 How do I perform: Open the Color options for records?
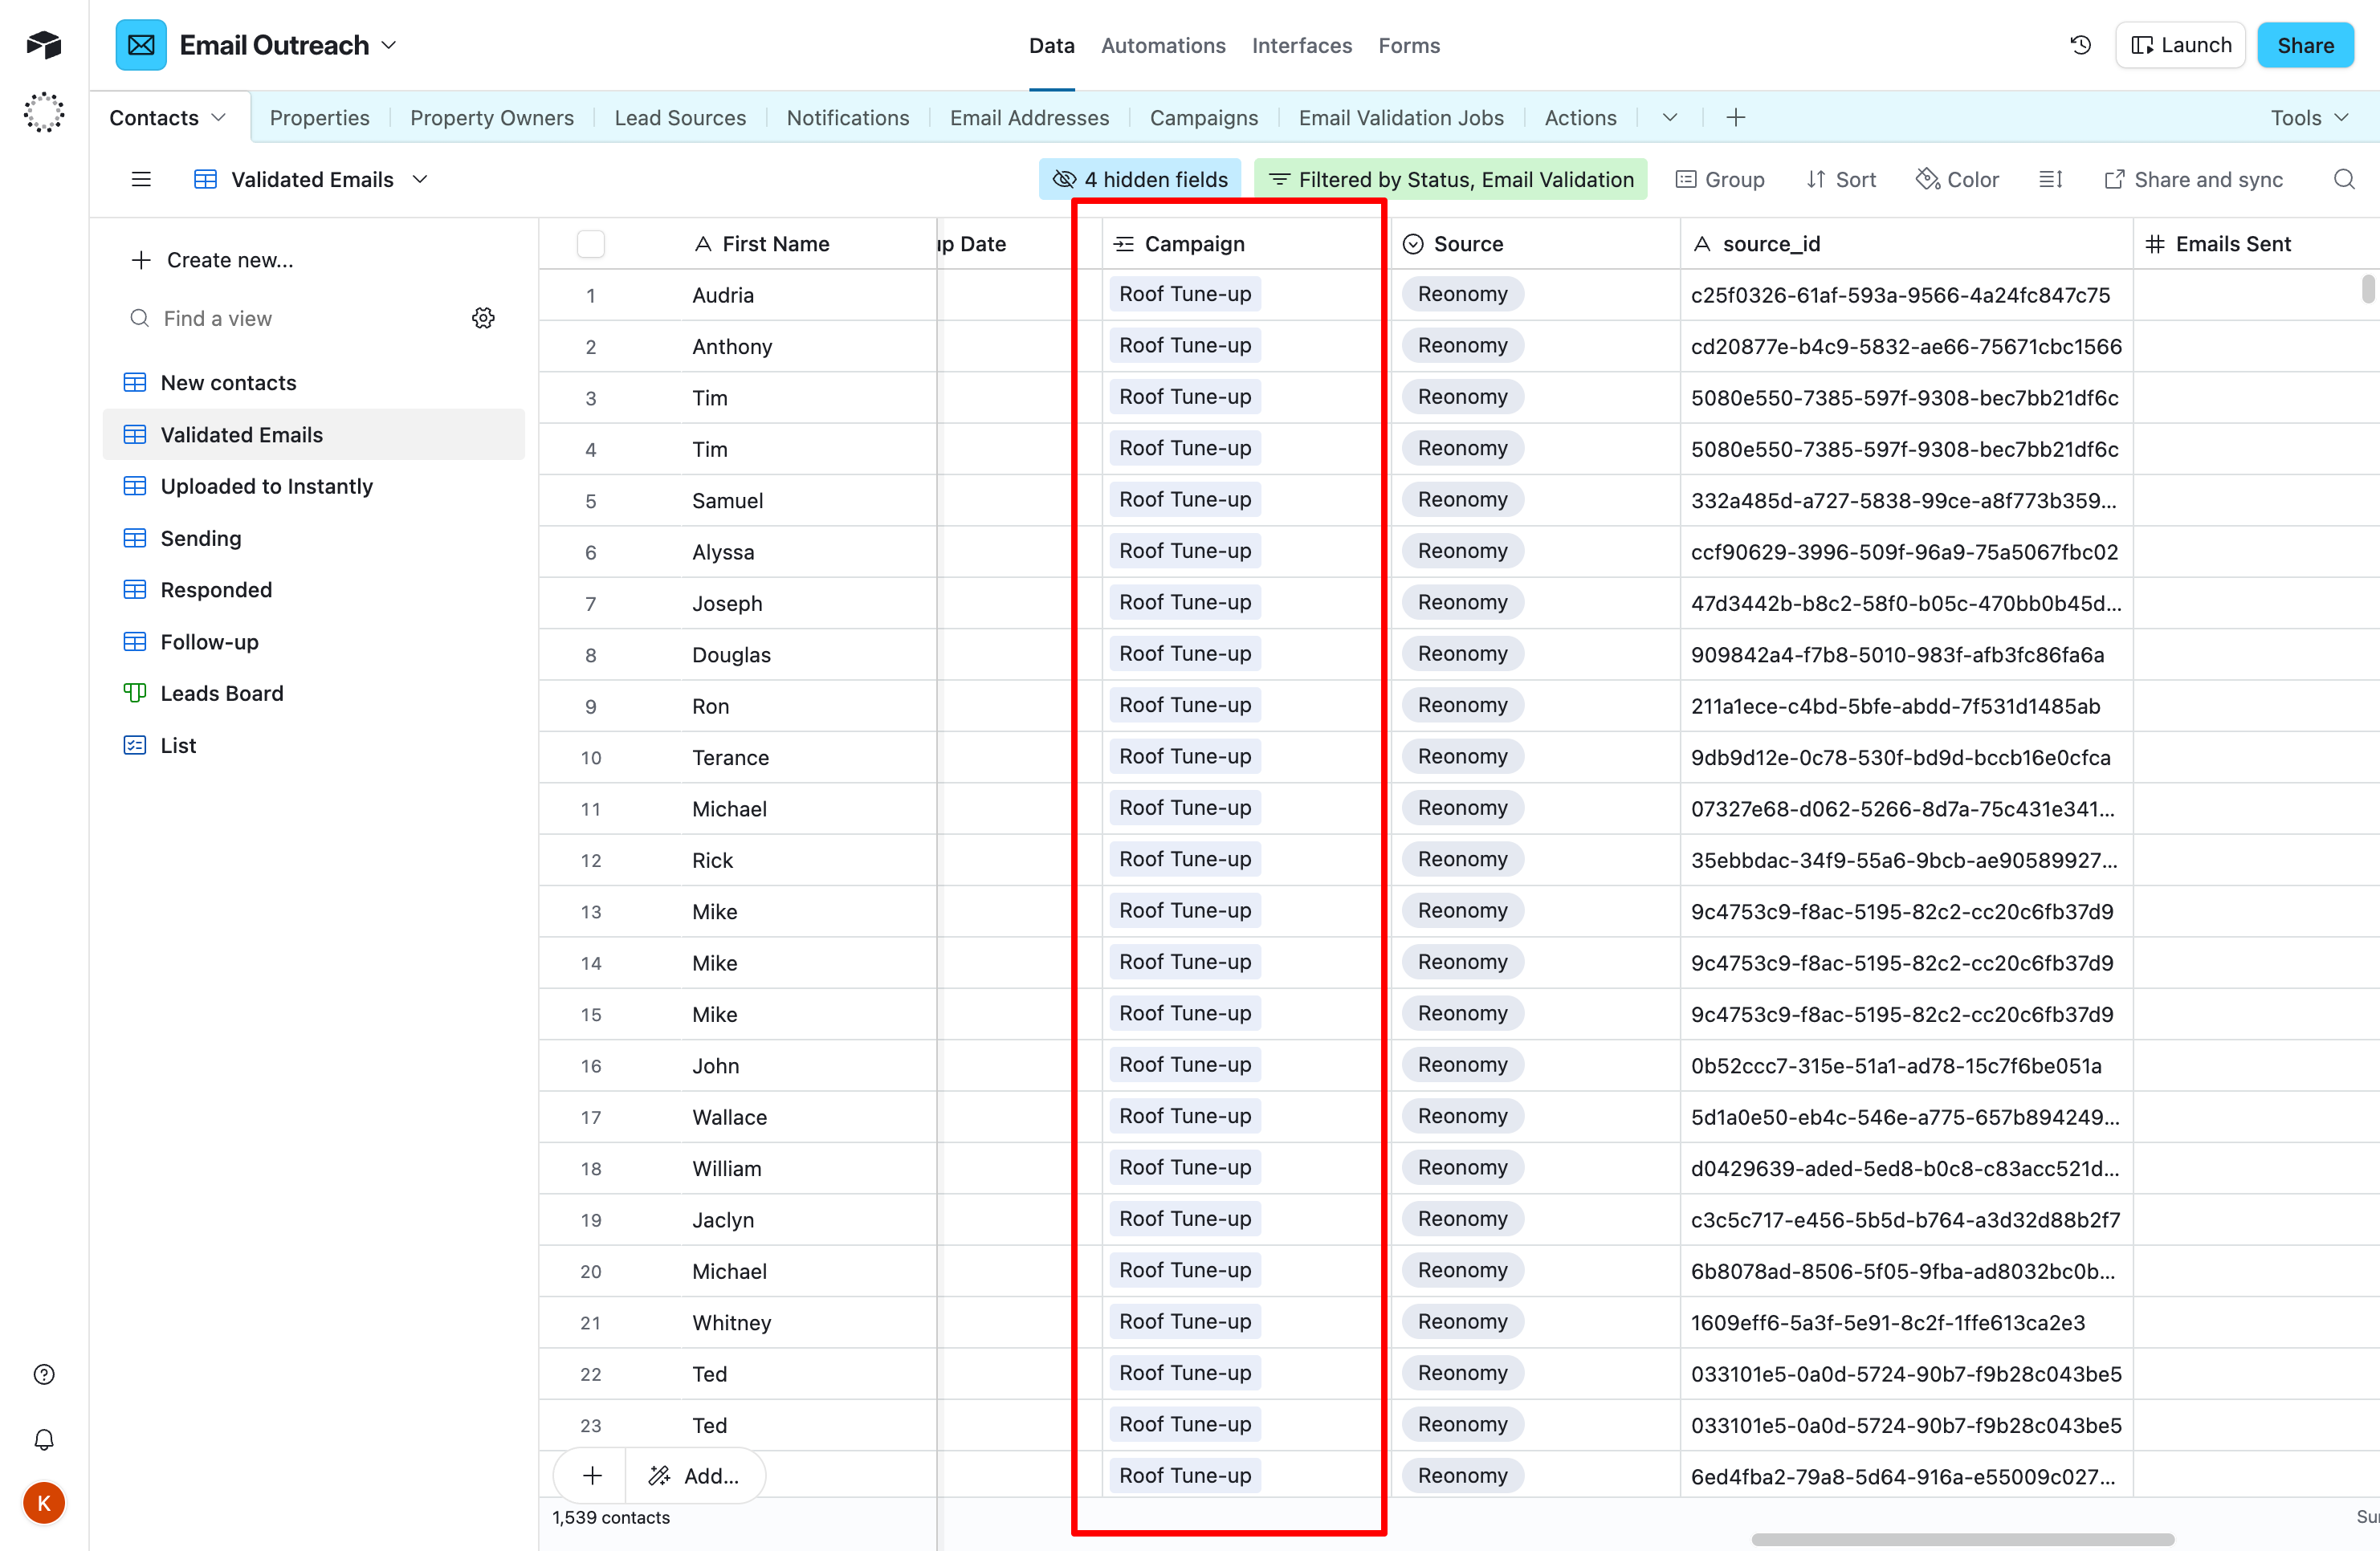(x=1957, y=179)
